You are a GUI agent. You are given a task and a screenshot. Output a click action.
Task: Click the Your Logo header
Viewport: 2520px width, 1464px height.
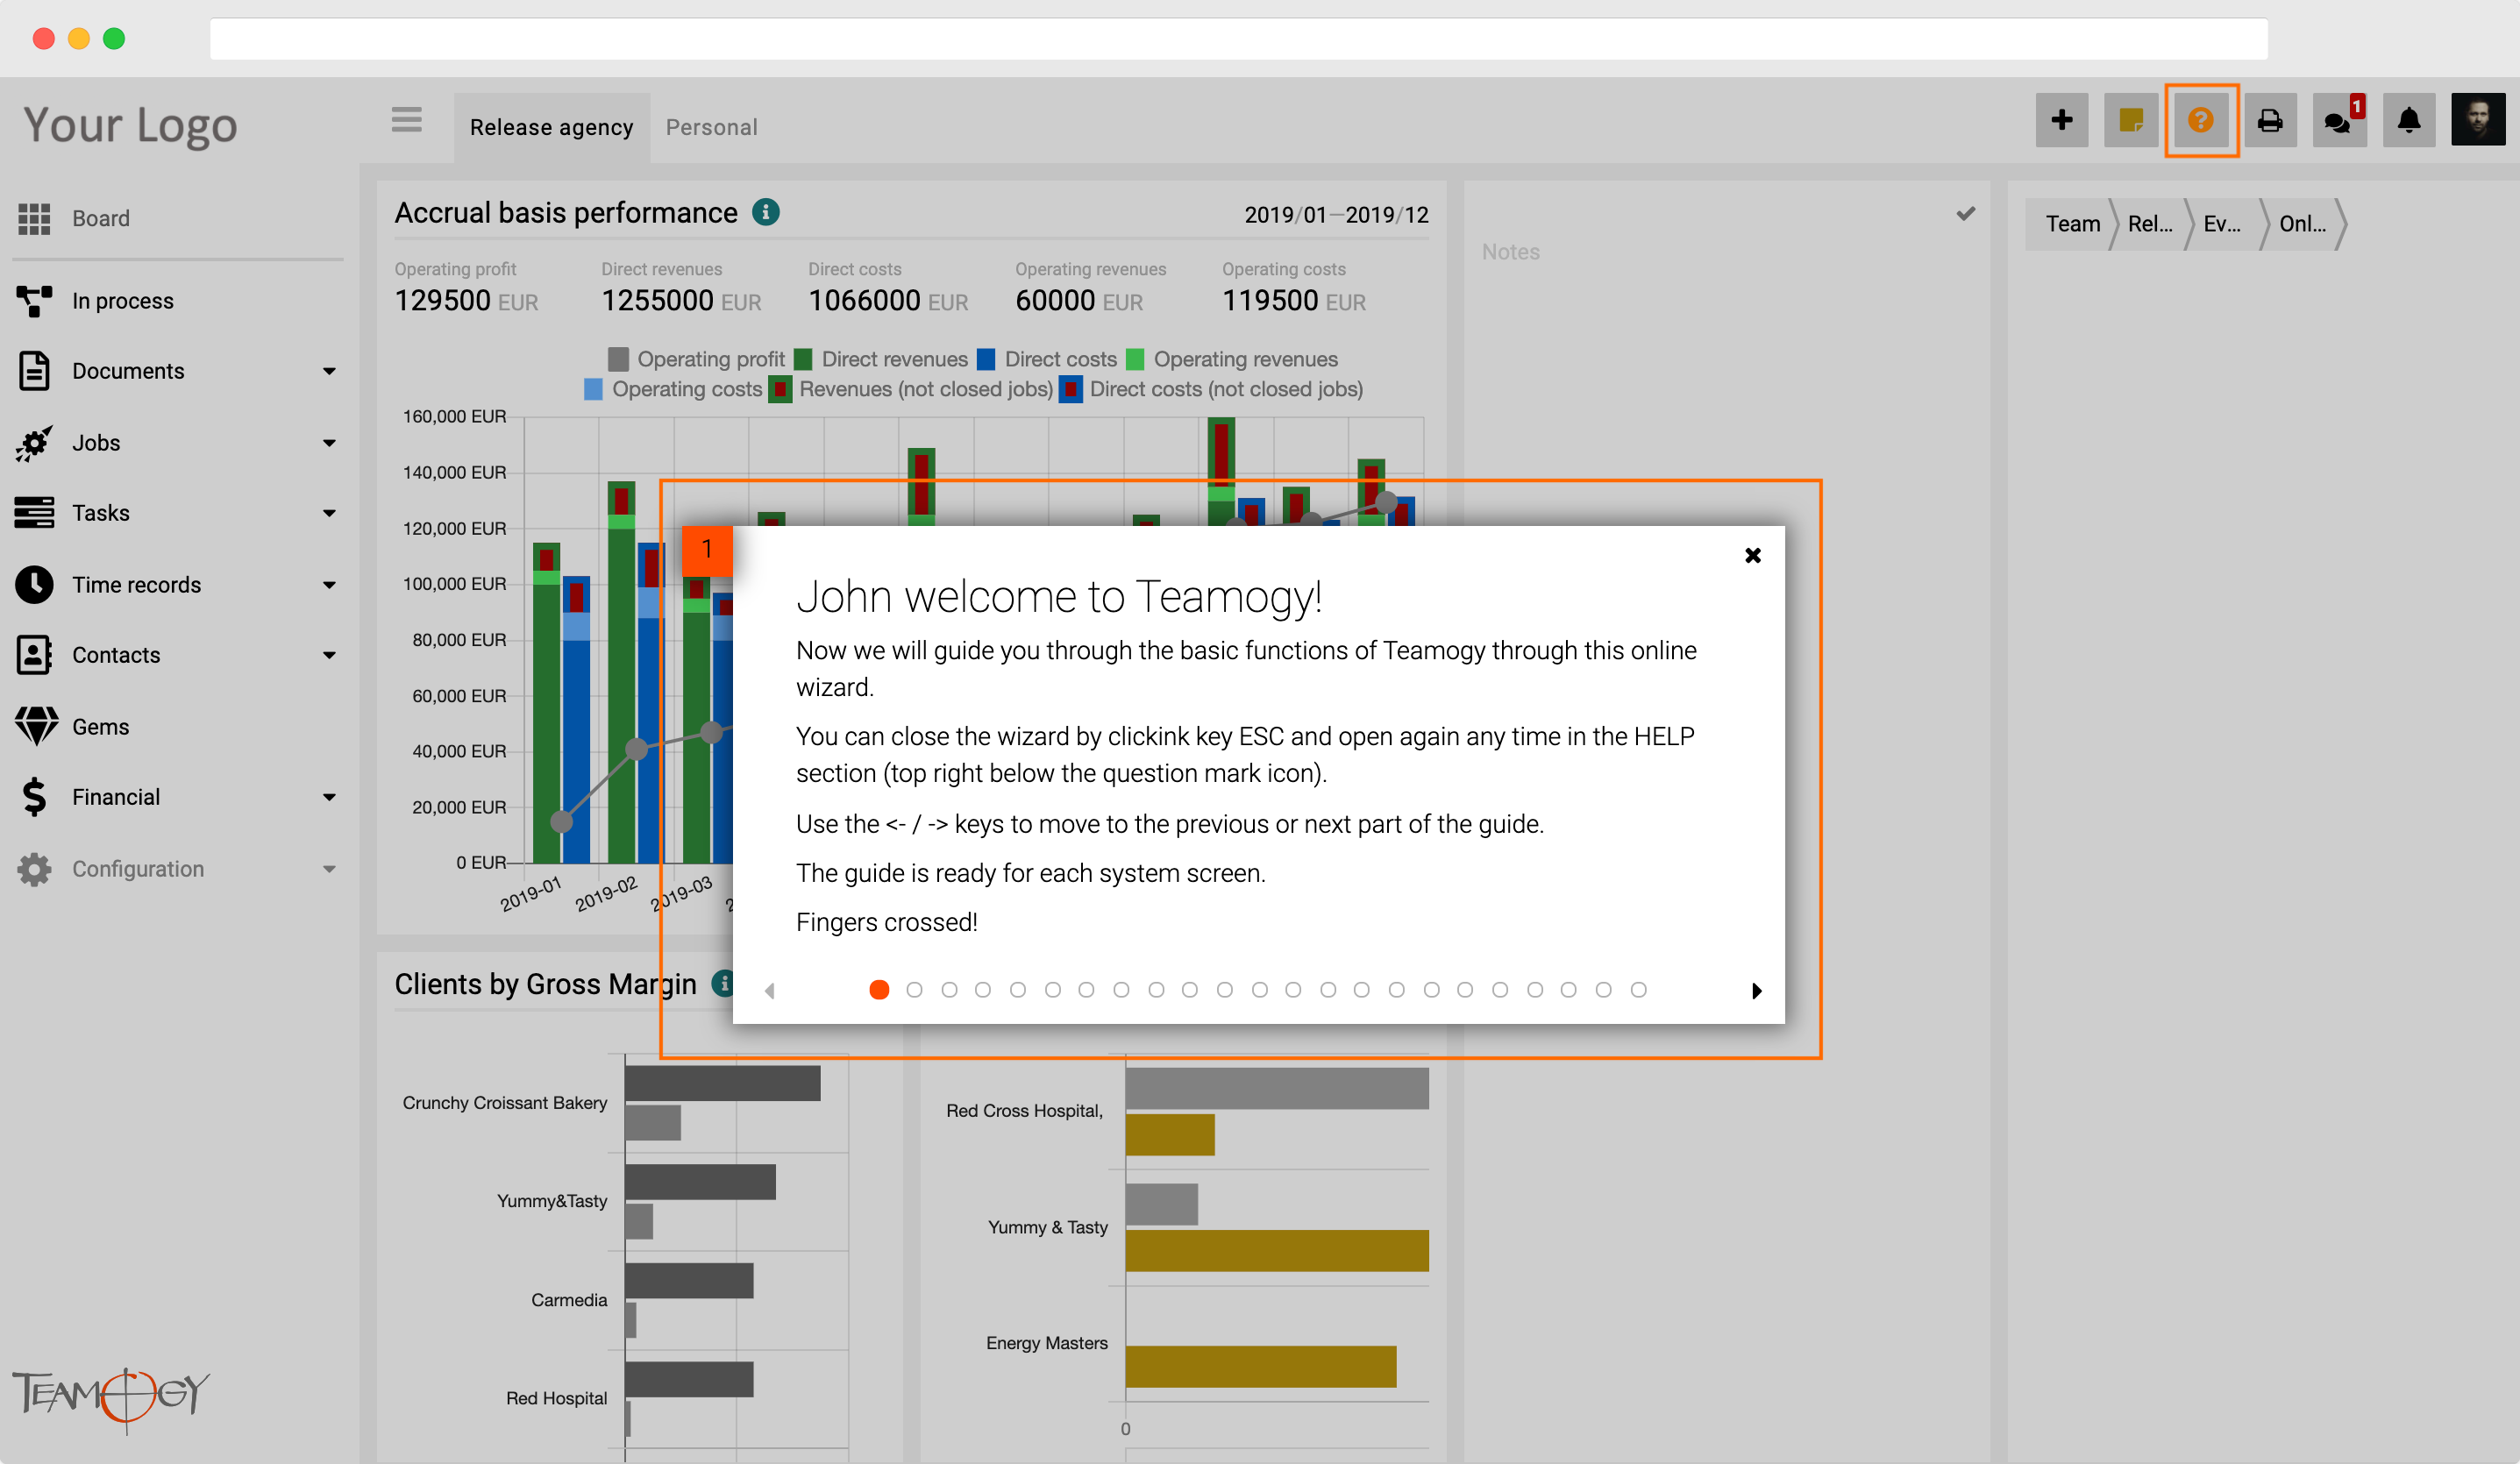click(130, 125)
